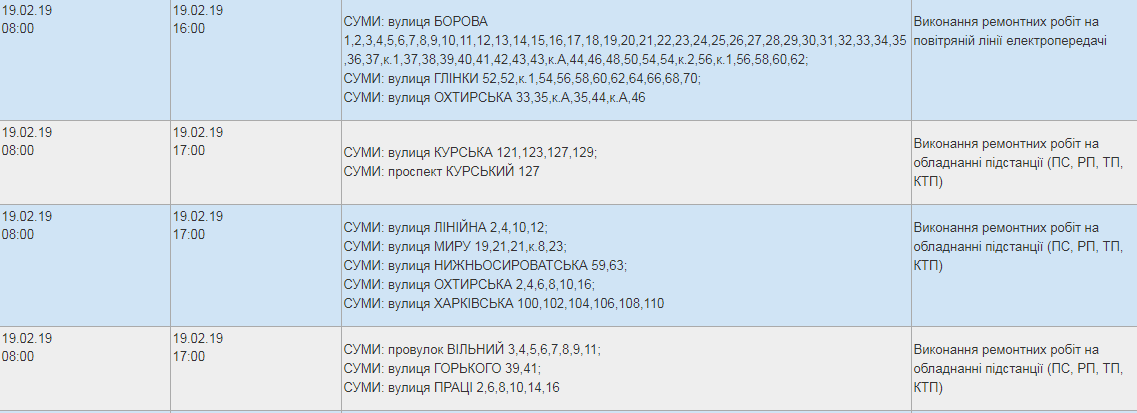Select the ХАРКІВСЬКА 100-110 address line
This screenshot has height=413, width=1137.
coord(504,304)
